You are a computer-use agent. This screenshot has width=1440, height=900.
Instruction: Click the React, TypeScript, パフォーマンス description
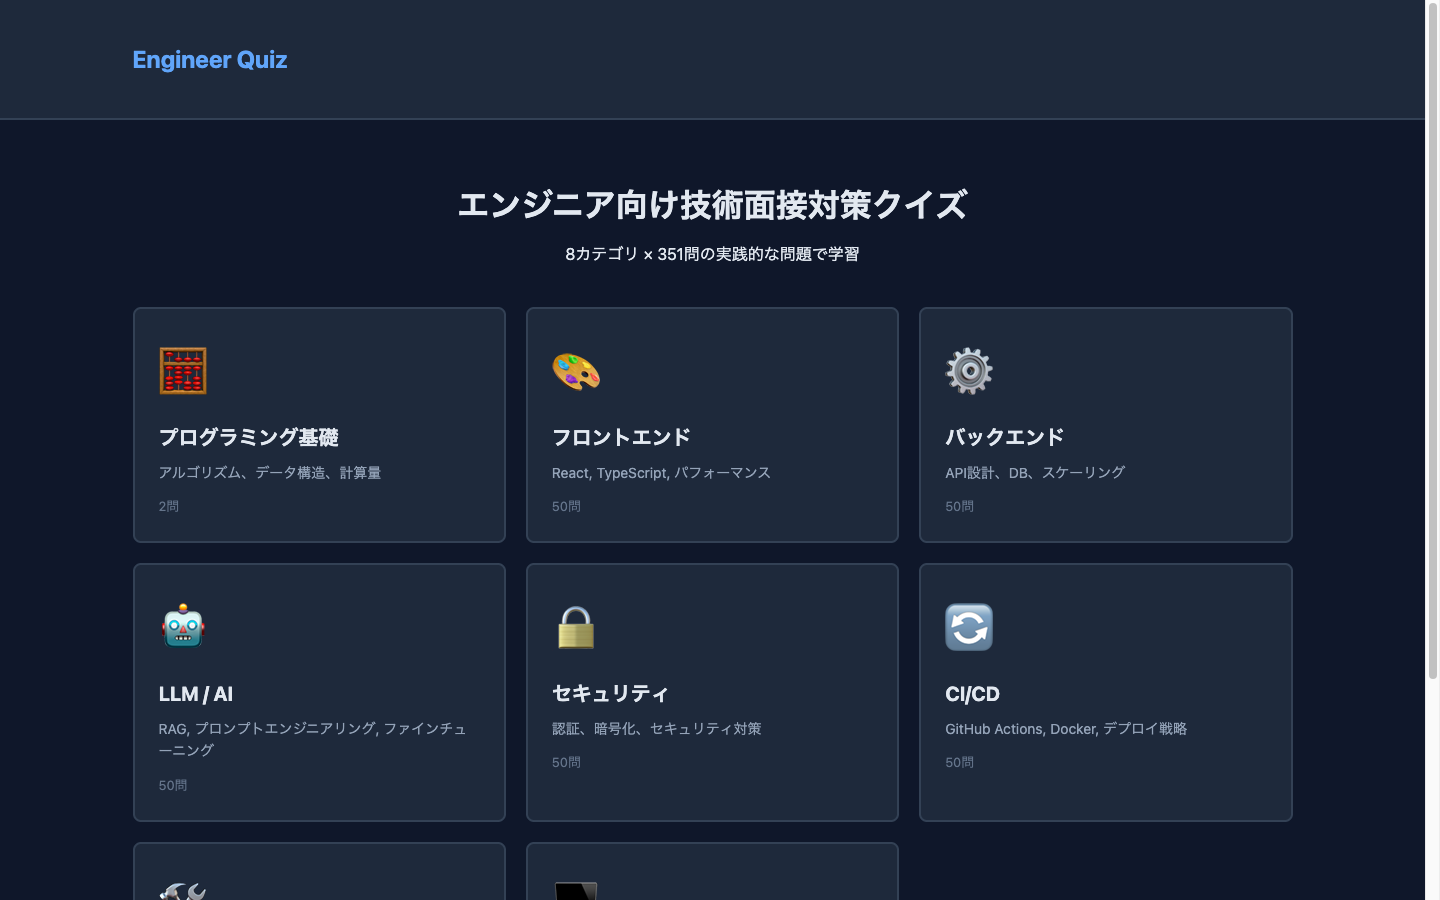pos(661,472)
